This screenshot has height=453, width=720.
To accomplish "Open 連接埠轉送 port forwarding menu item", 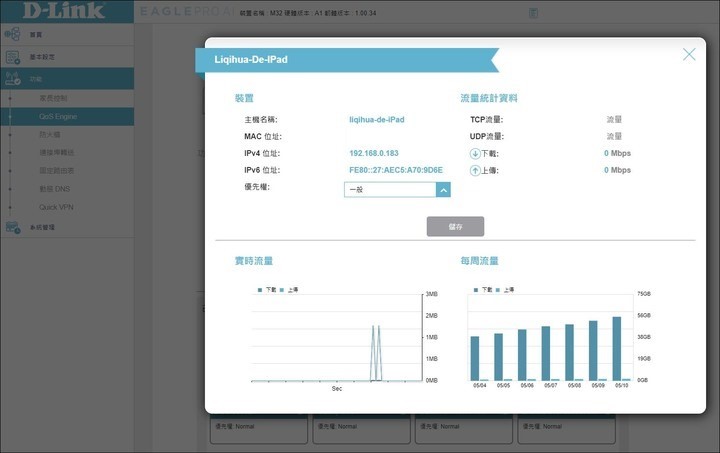I will (56, 152).
